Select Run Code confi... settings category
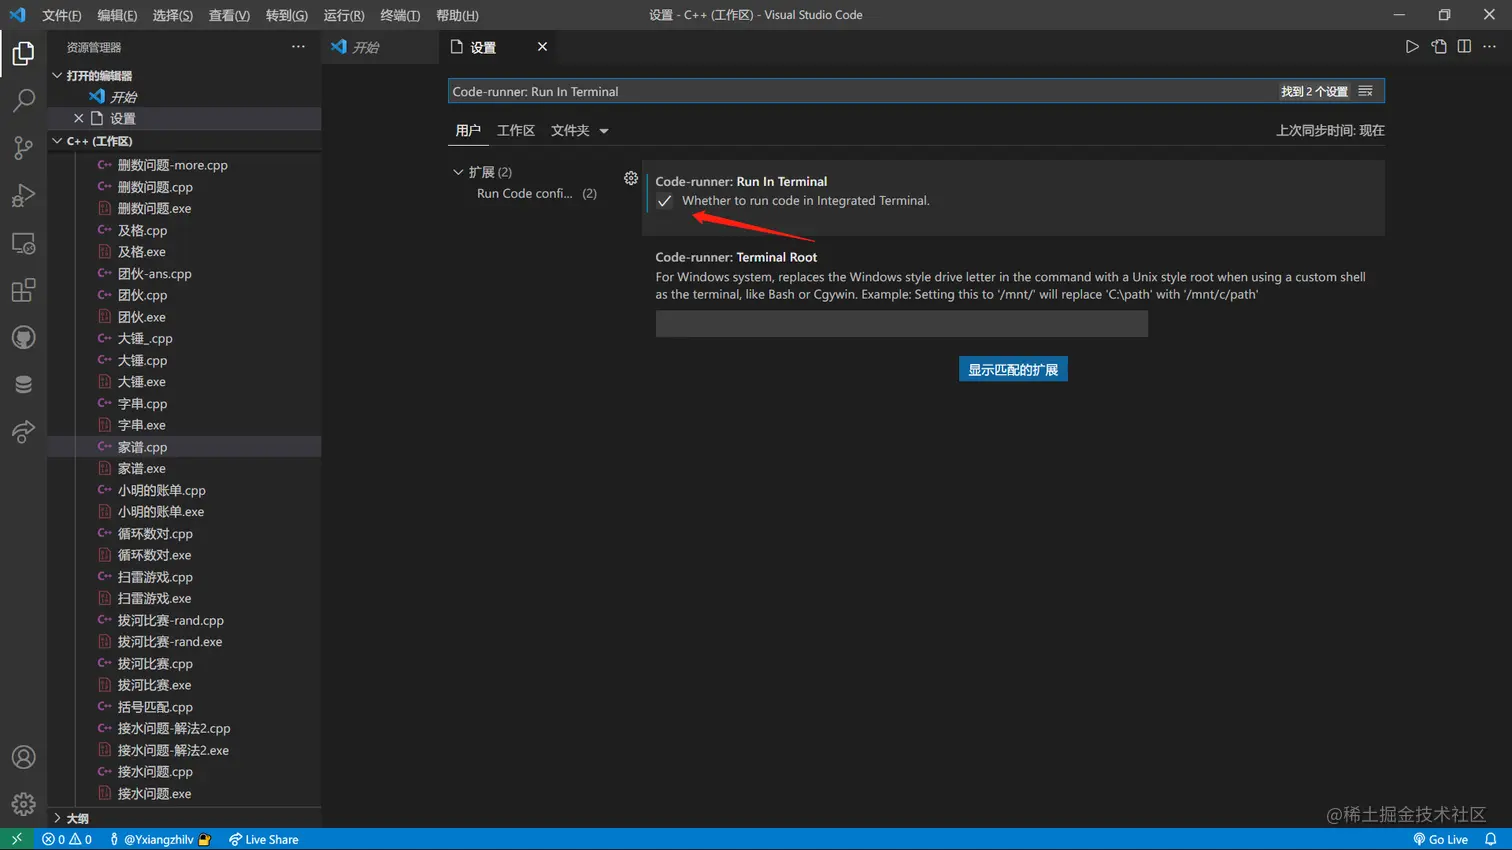The width and height of the screenshot is (1512, 850). 537,194
